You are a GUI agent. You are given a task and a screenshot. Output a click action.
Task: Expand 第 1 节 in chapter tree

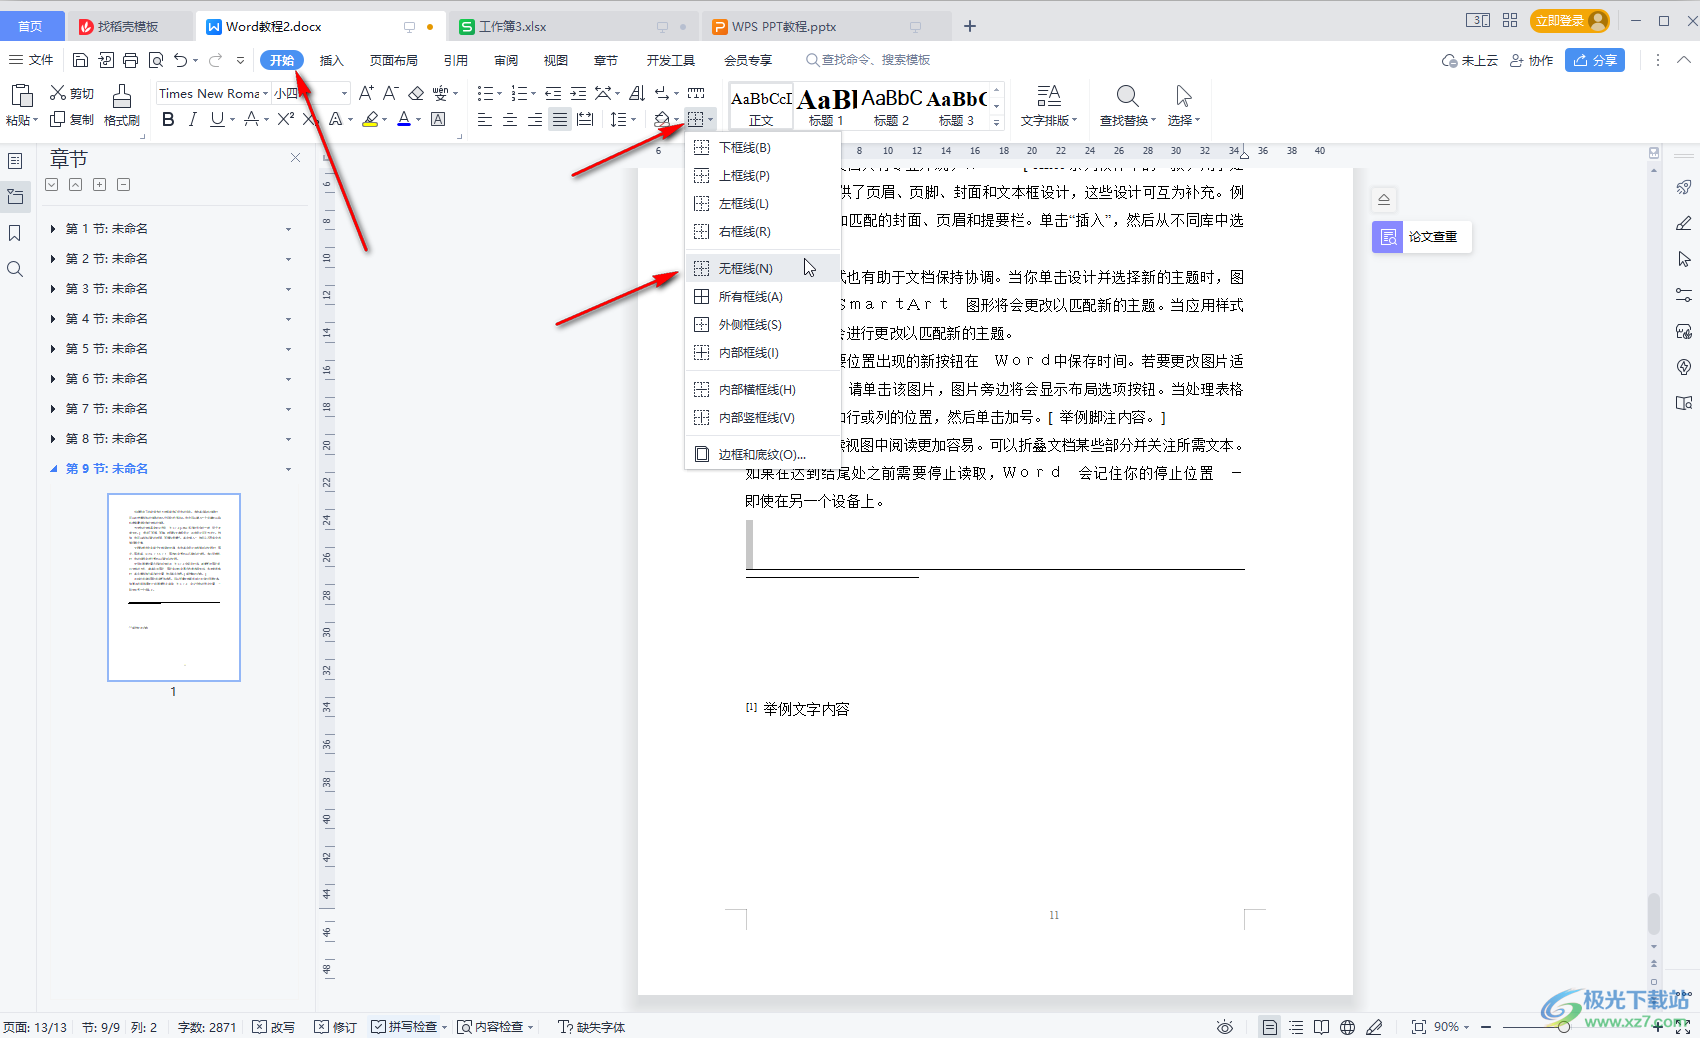53,229
